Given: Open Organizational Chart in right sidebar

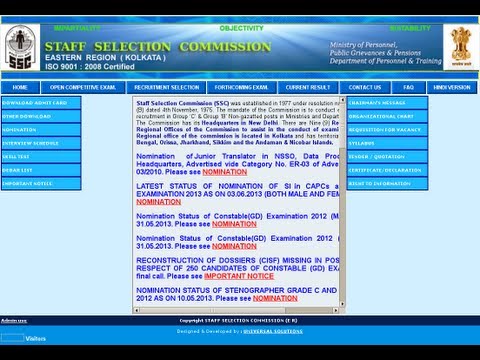Looking at the screenshot, I should coord(387,116).
